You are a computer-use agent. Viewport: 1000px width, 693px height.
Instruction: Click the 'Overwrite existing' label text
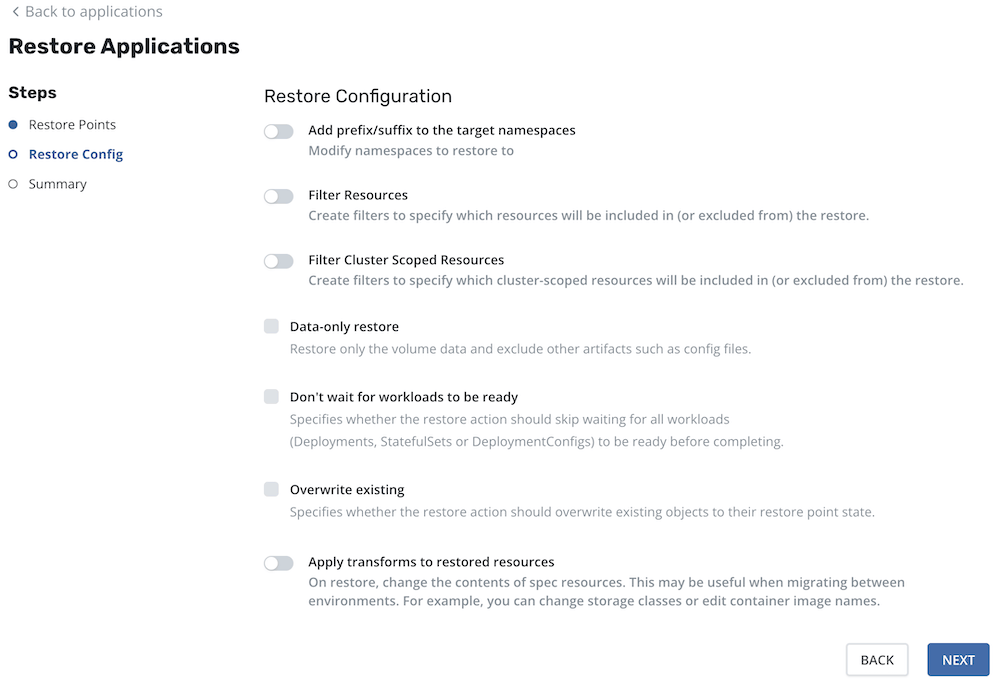pos(347,490)
